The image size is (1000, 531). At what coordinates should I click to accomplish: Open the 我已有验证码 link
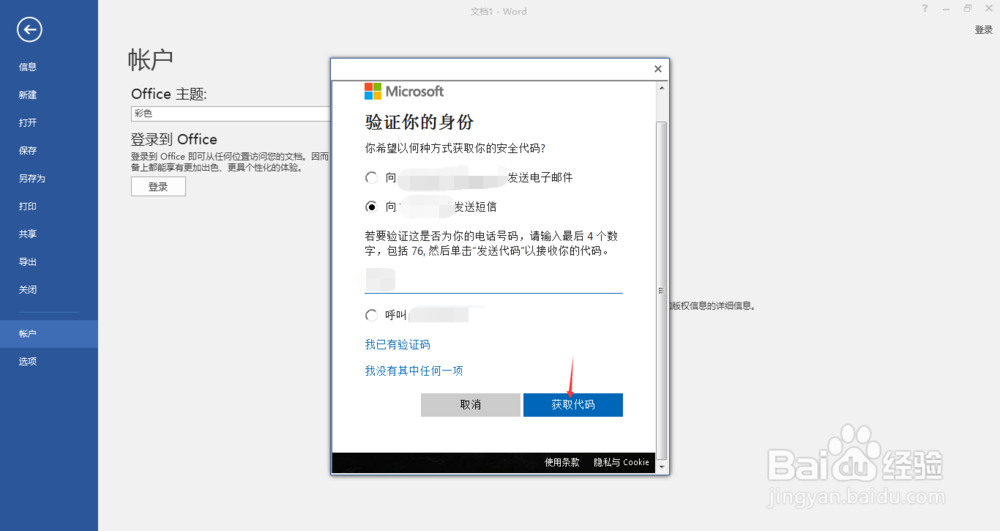click(397, 345)
